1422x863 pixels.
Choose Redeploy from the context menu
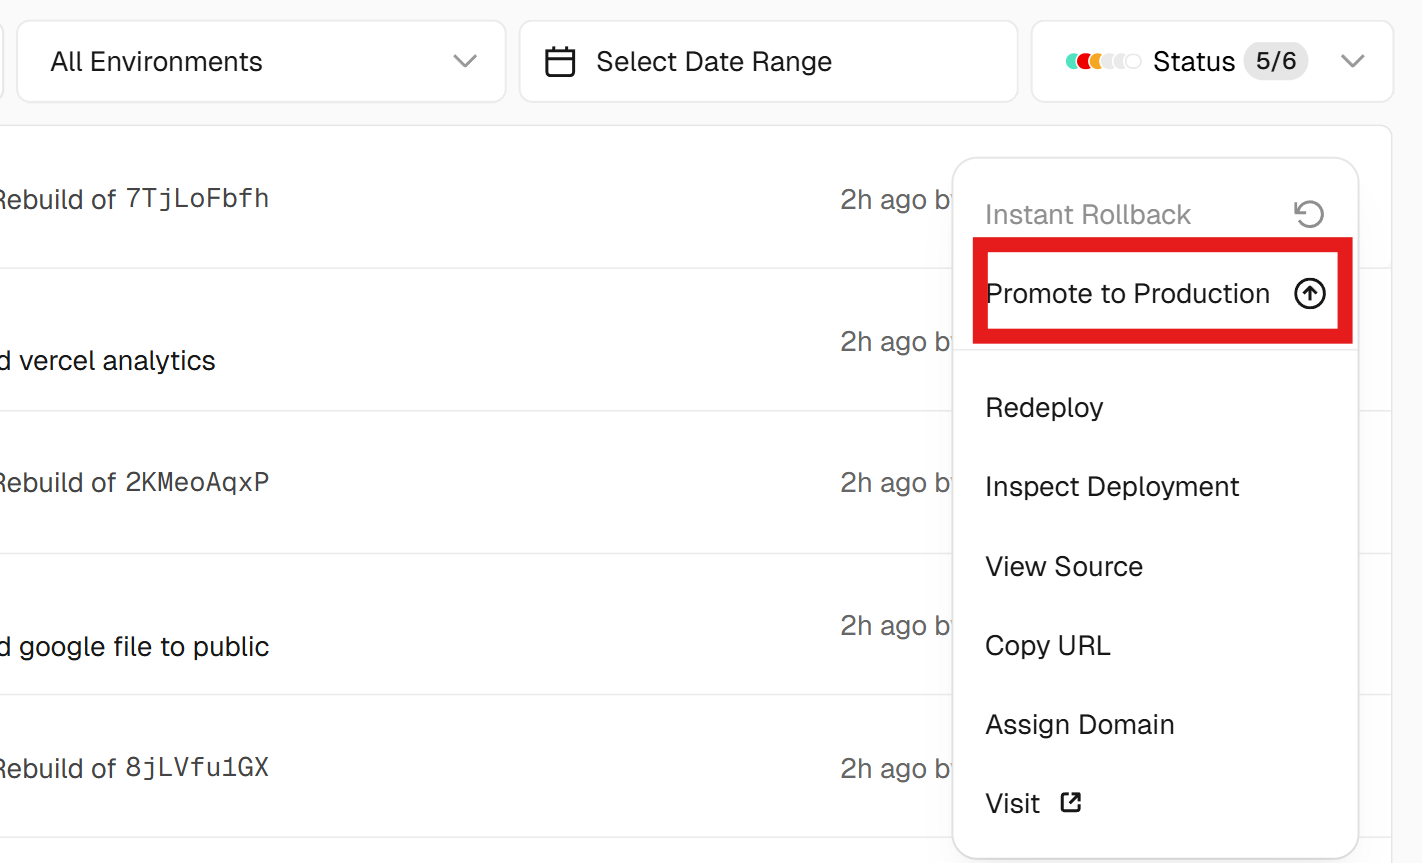[1044, 407]
